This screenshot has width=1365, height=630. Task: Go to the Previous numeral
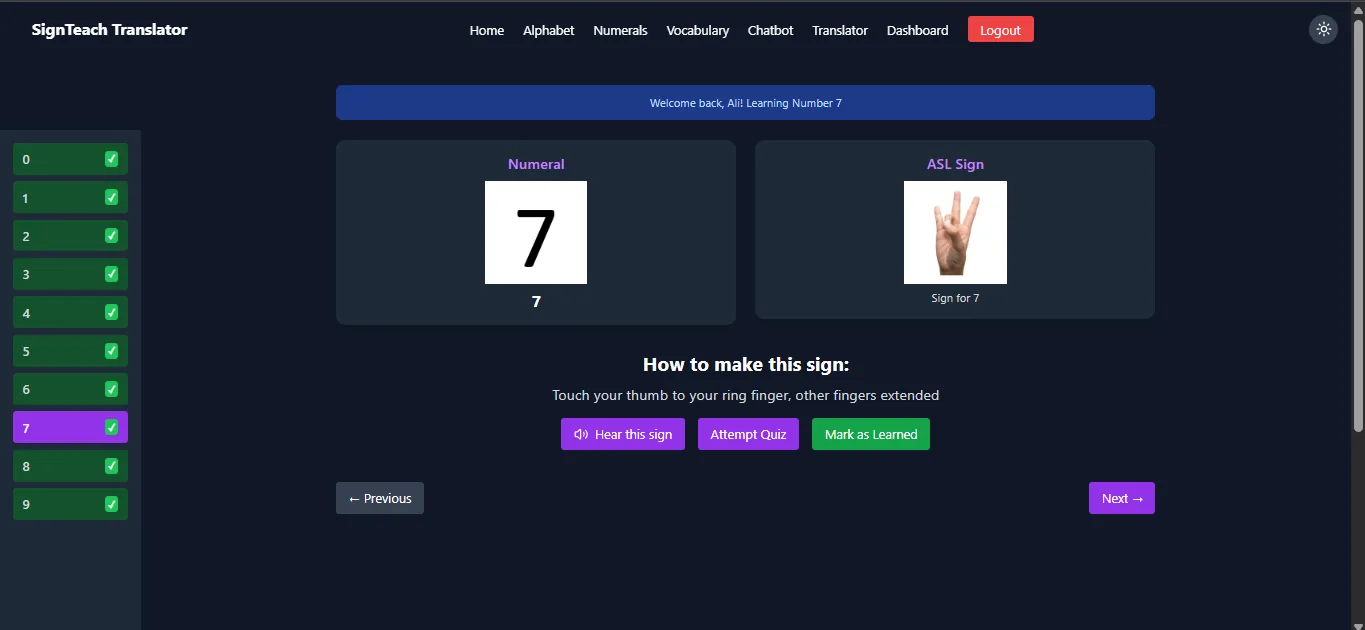pyautogui.click(x=380, y=498)
